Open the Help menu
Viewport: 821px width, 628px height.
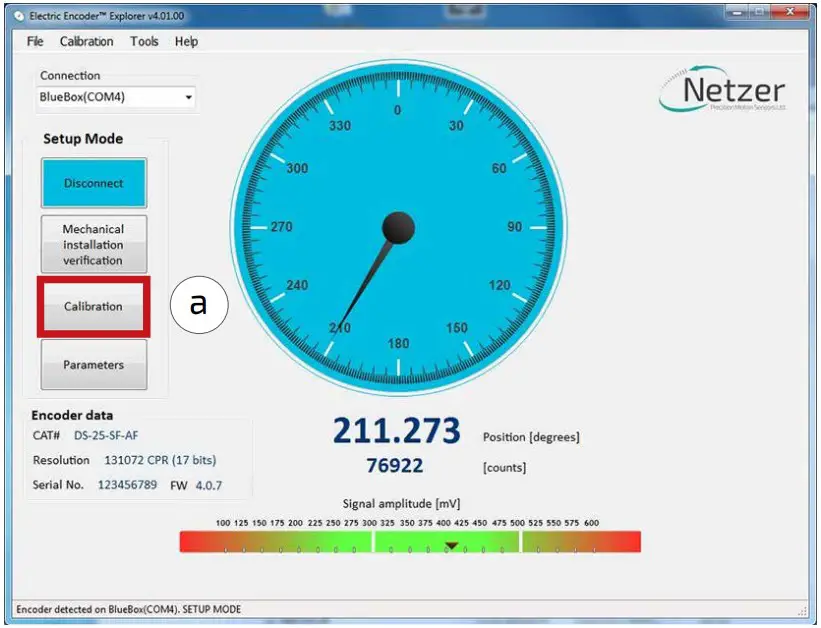tap(186, 41)
